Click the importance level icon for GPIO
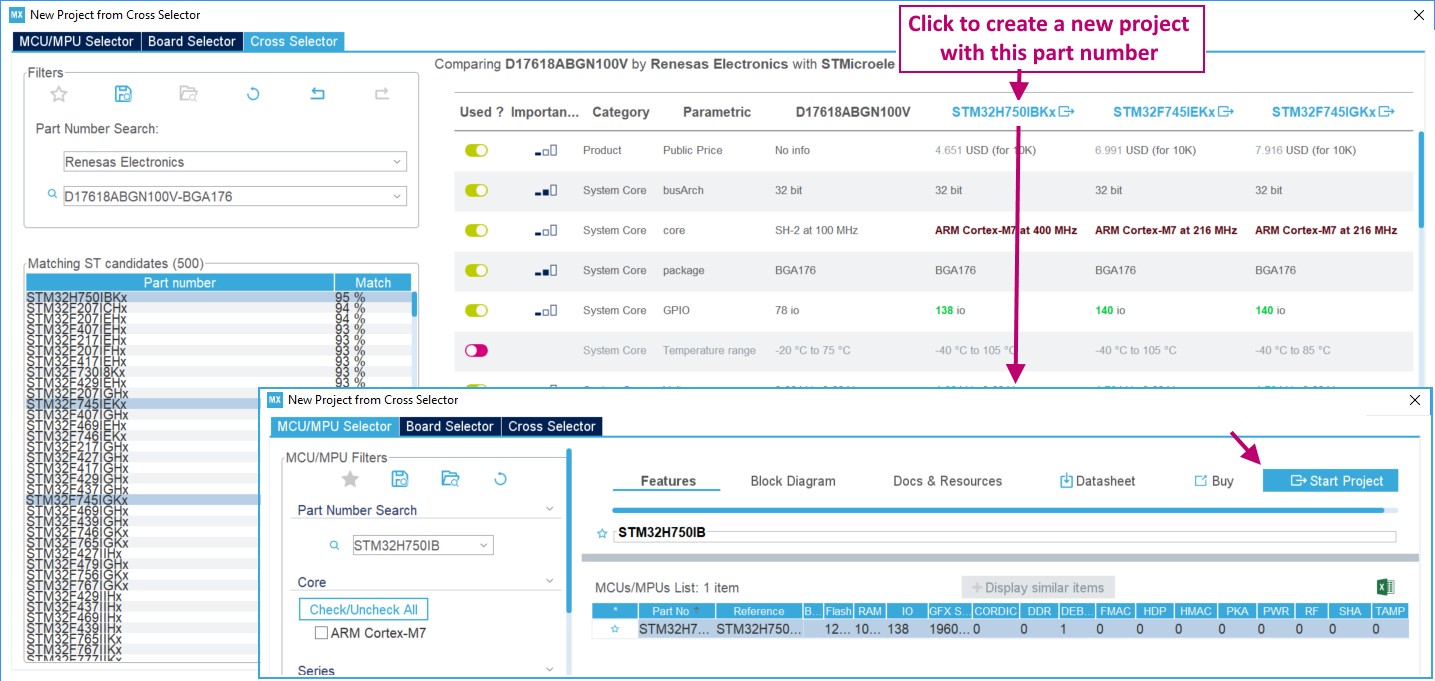 tap(546, 311)
